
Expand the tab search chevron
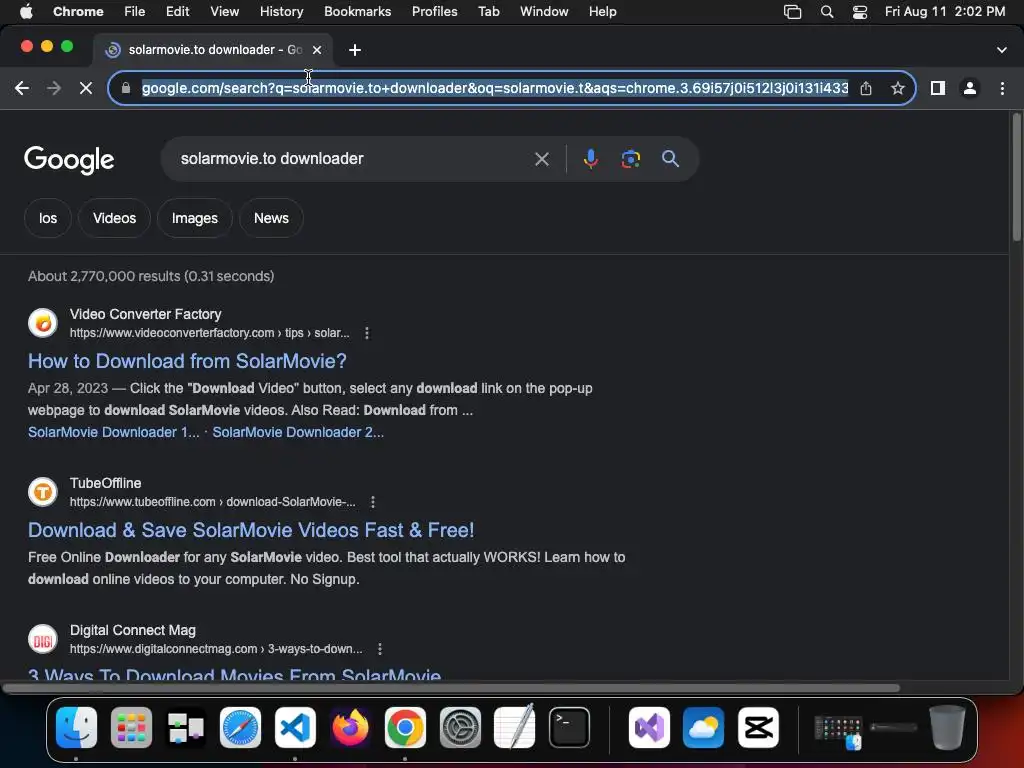pyautogui.click(x=1002, y=50)
